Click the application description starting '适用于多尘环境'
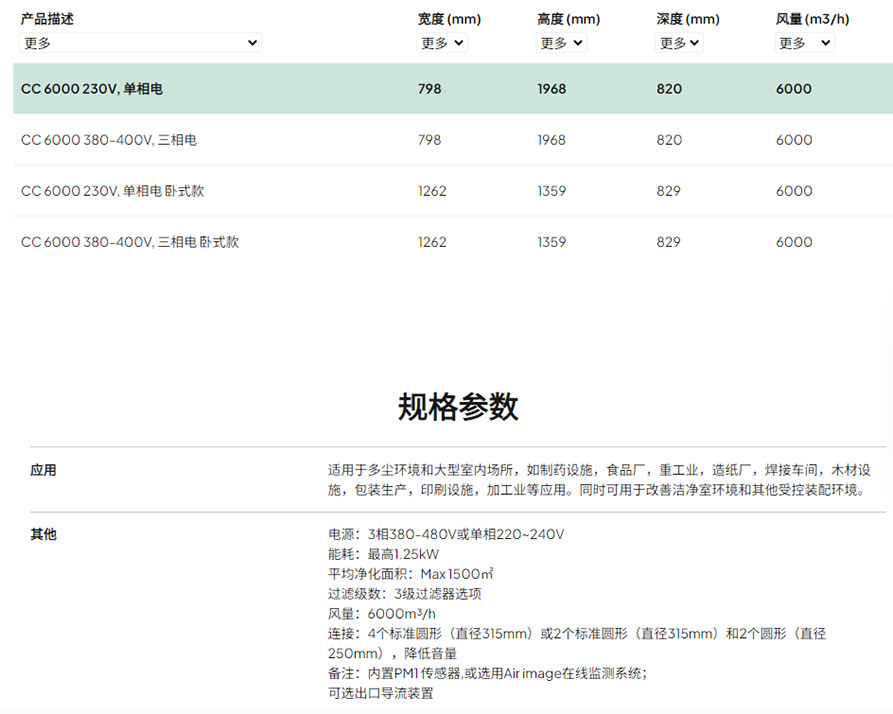This screenshot has height=714, width=893. point(599,480)
